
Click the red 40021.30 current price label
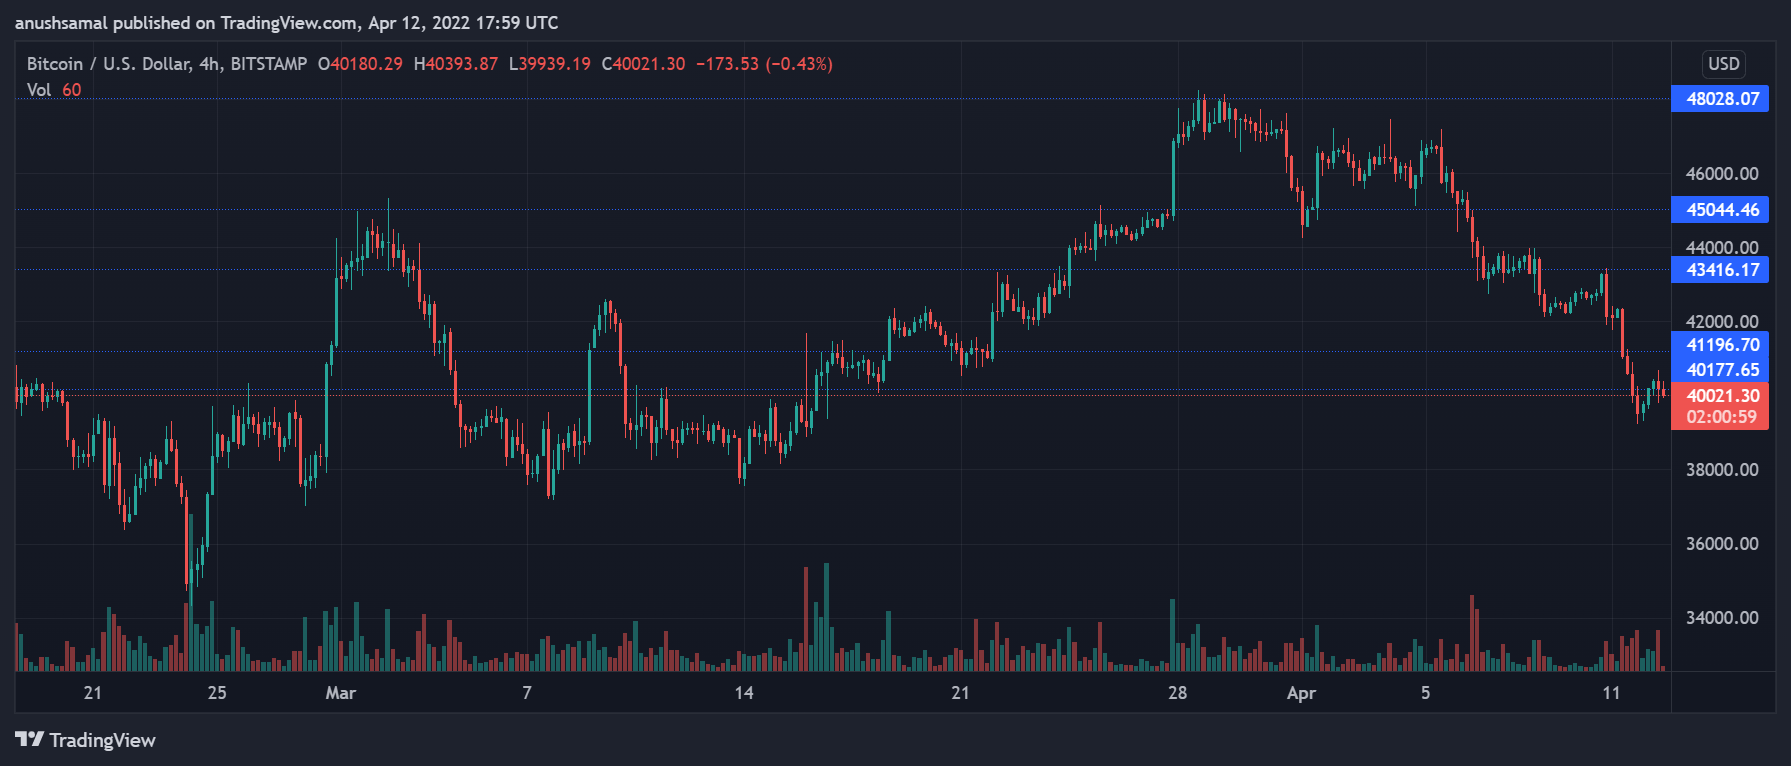click(x=1721, y=396)
